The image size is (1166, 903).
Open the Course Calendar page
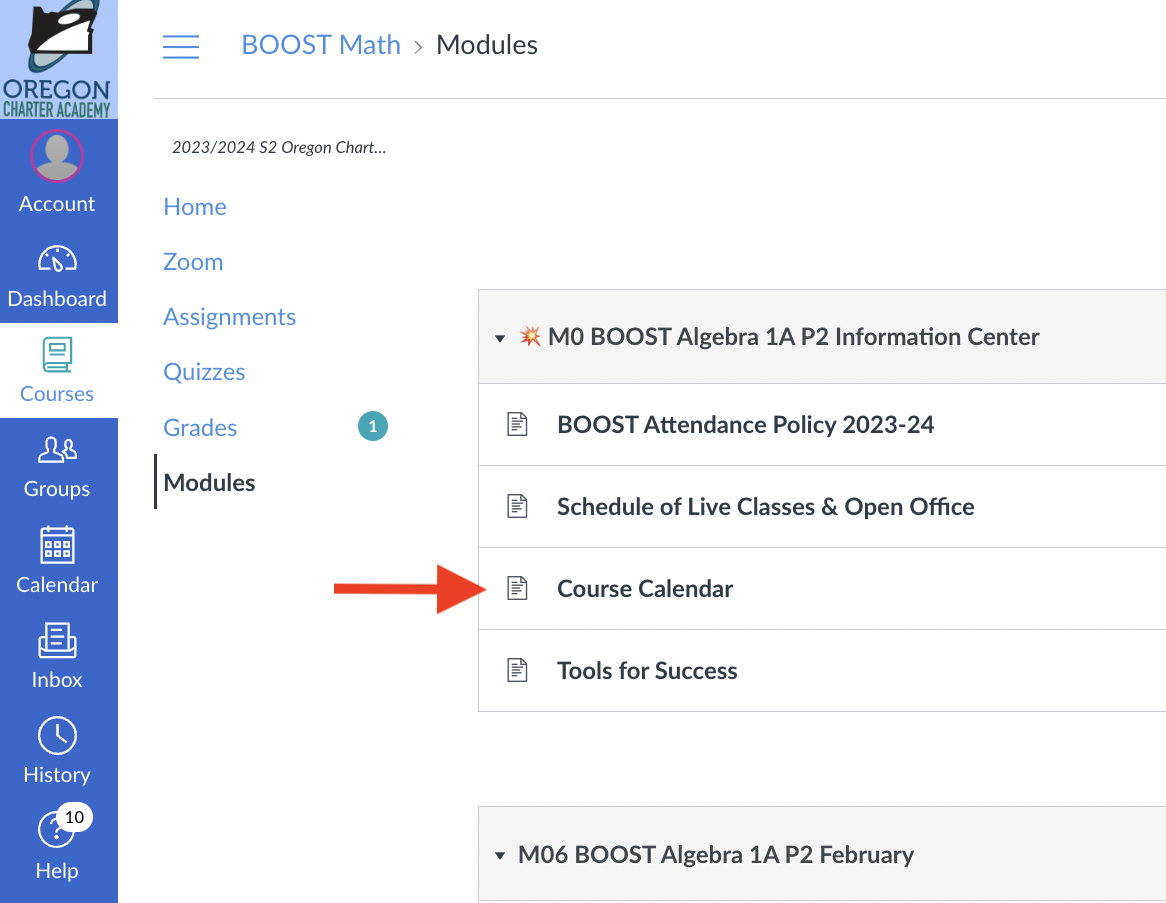click(x=645, y=588)
